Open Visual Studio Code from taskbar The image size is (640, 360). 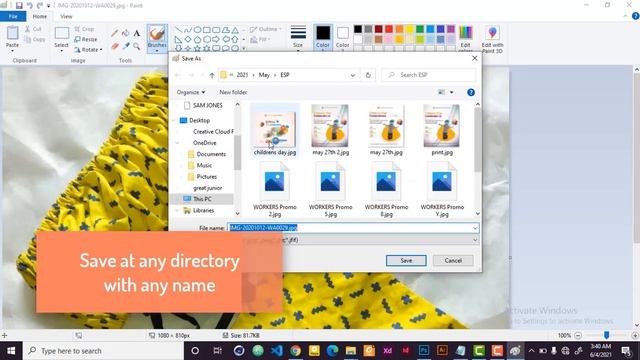coord(277,351)
